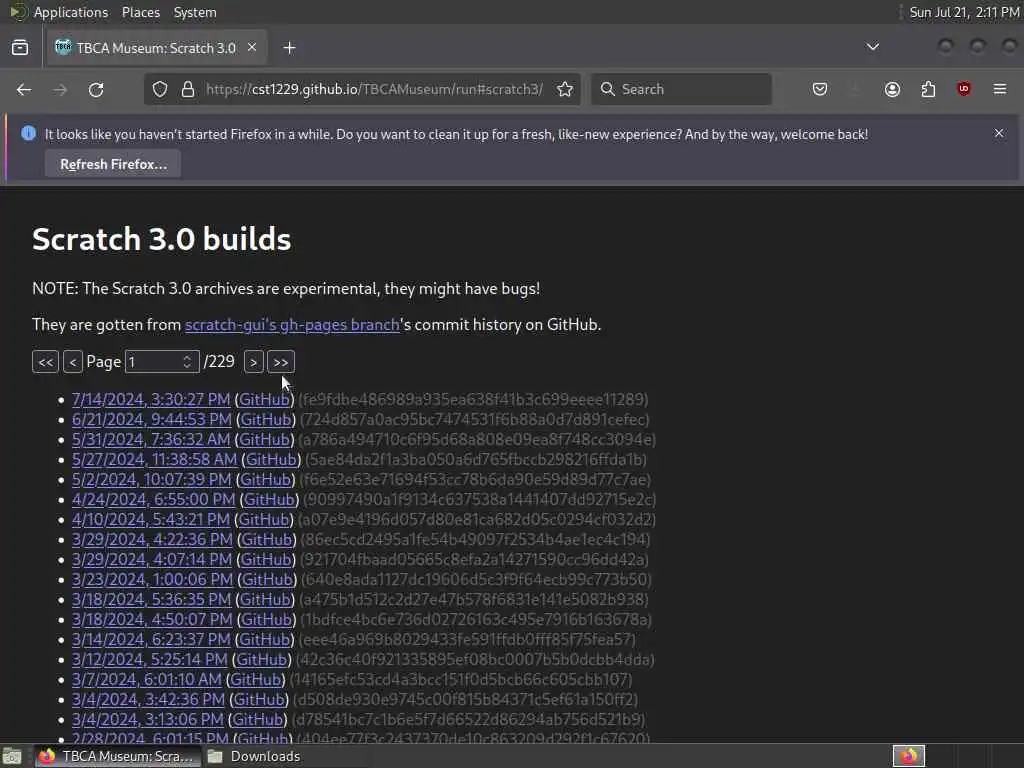Click the Search box in toolbar

pos(681,89)
